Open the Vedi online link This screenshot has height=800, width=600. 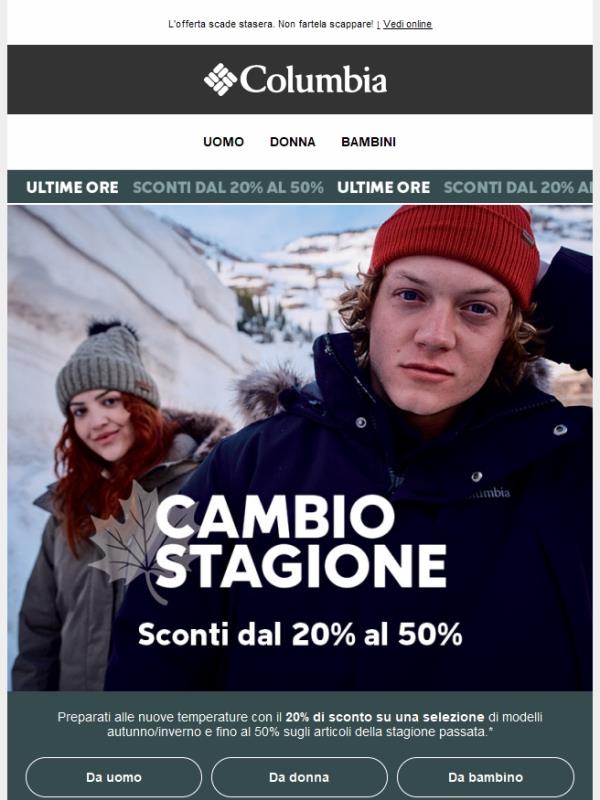click(407, 24)
